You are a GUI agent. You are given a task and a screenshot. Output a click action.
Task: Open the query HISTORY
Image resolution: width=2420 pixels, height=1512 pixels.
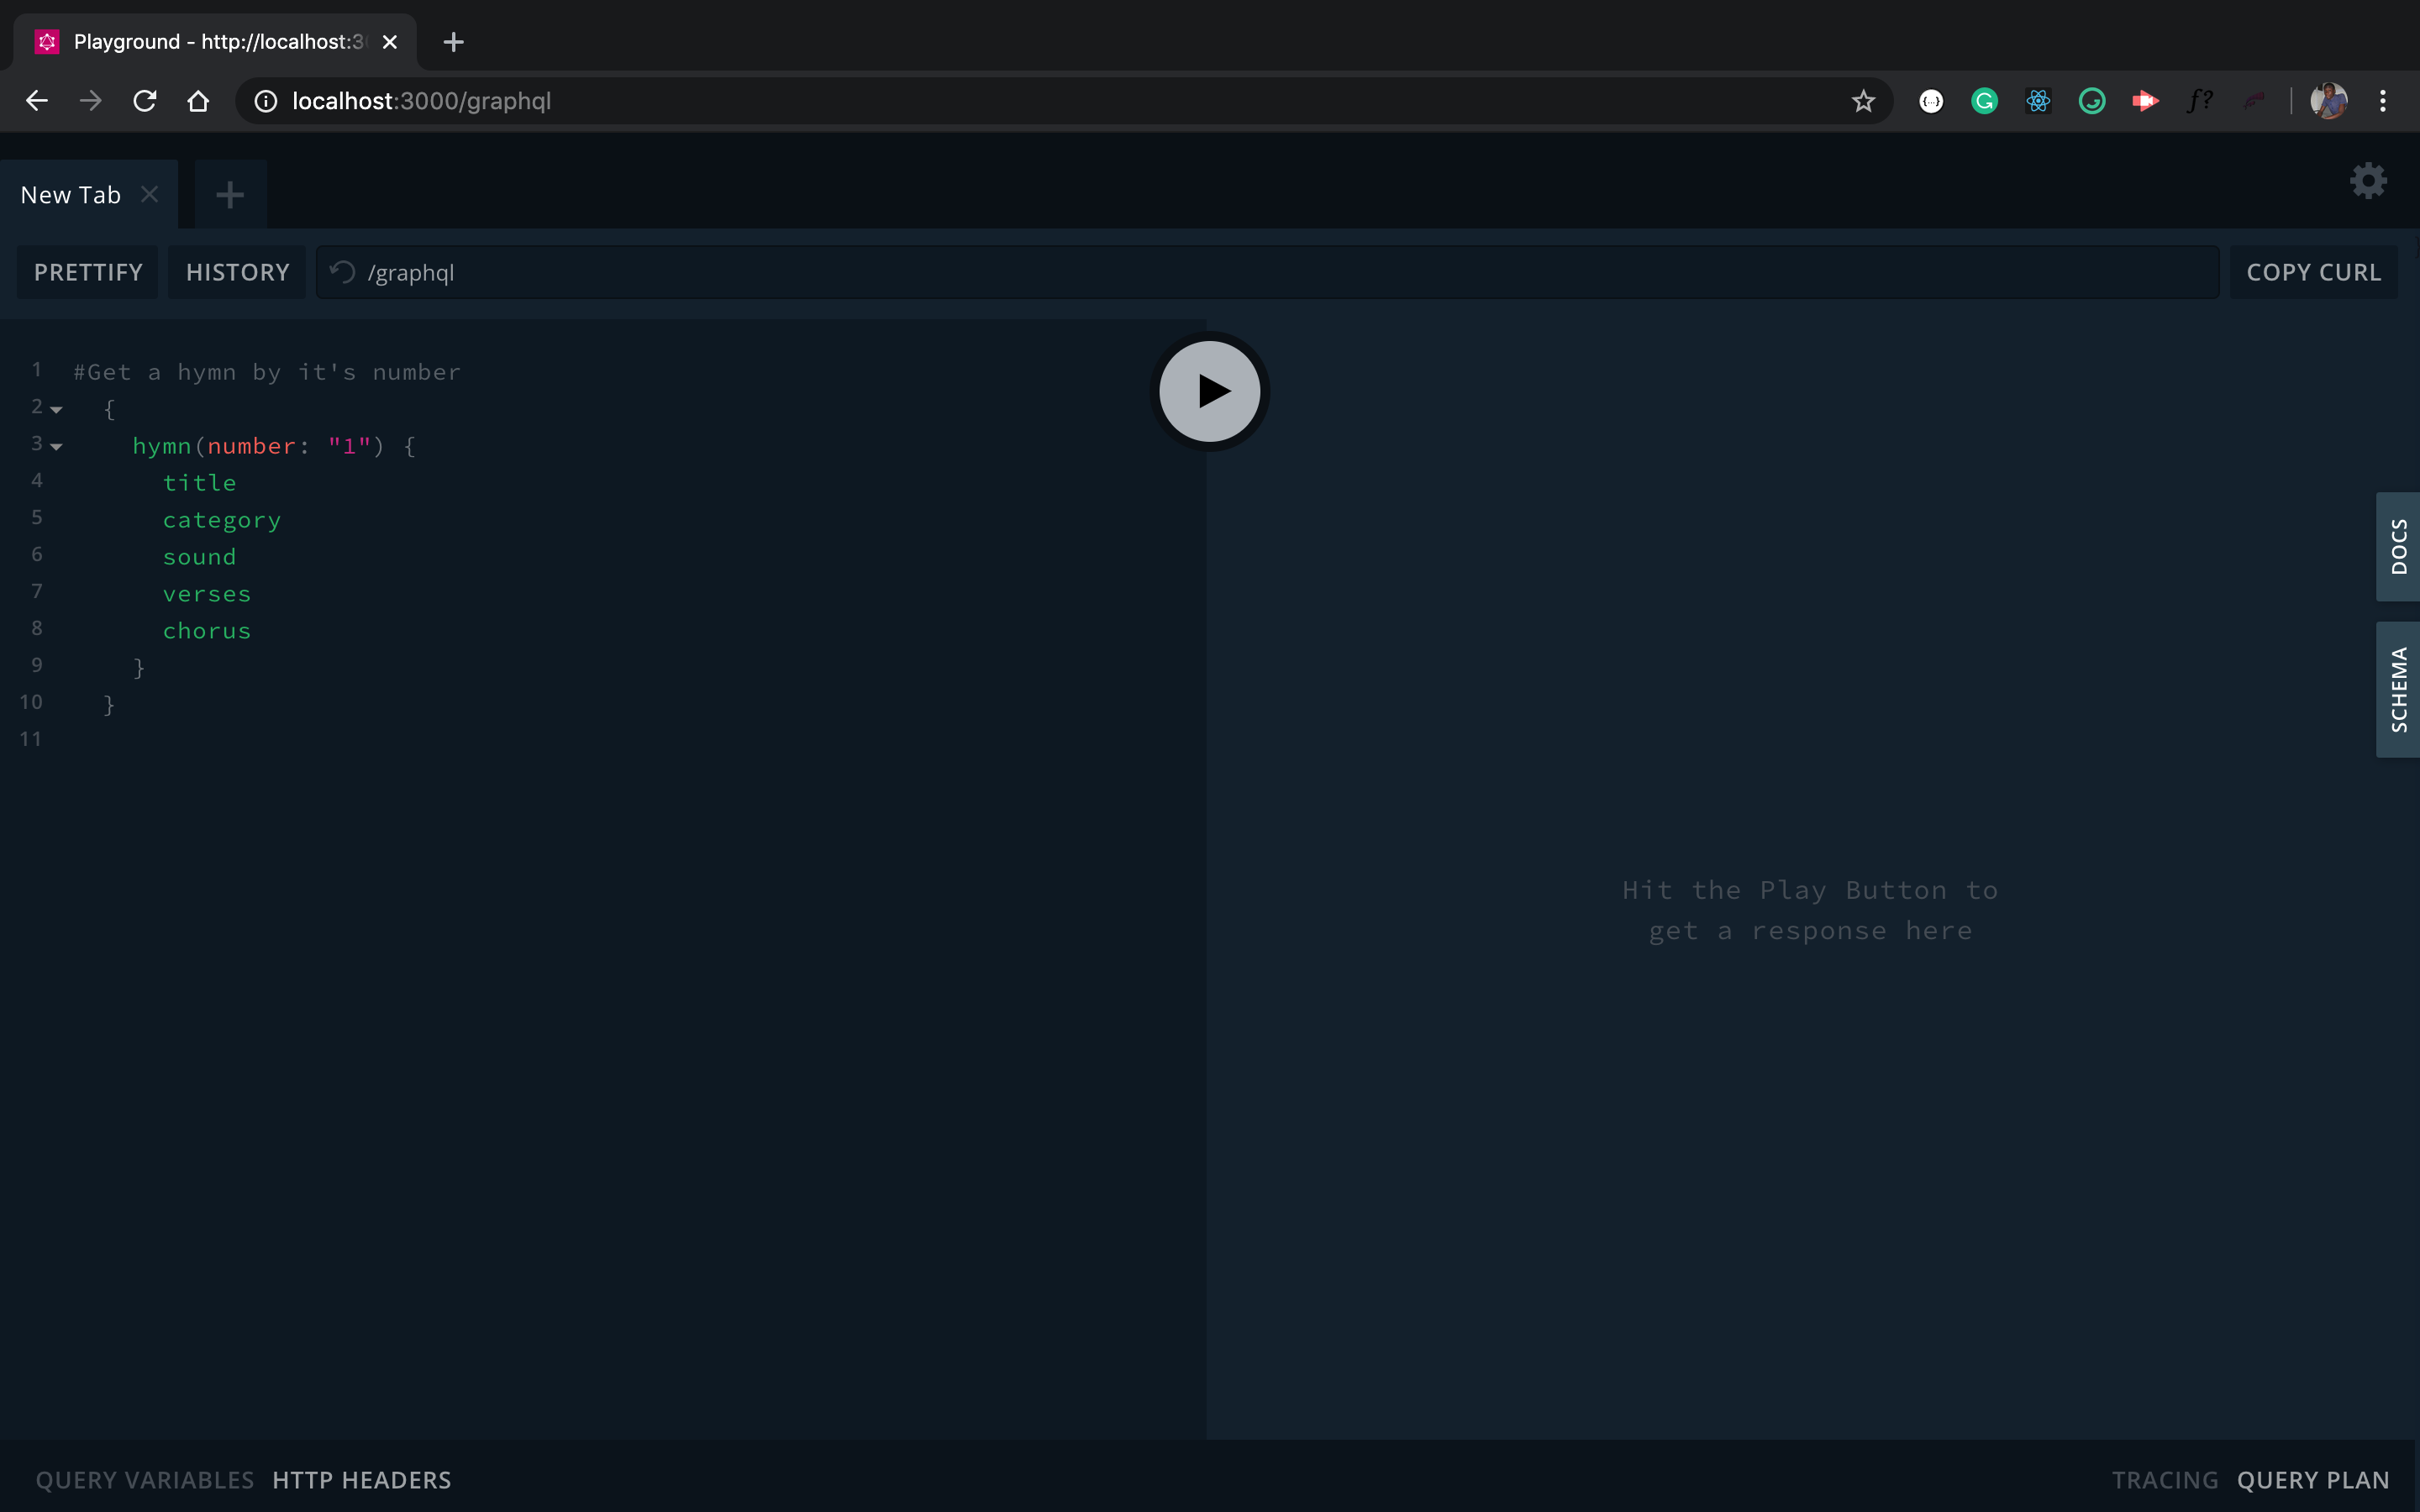point(237,272)
